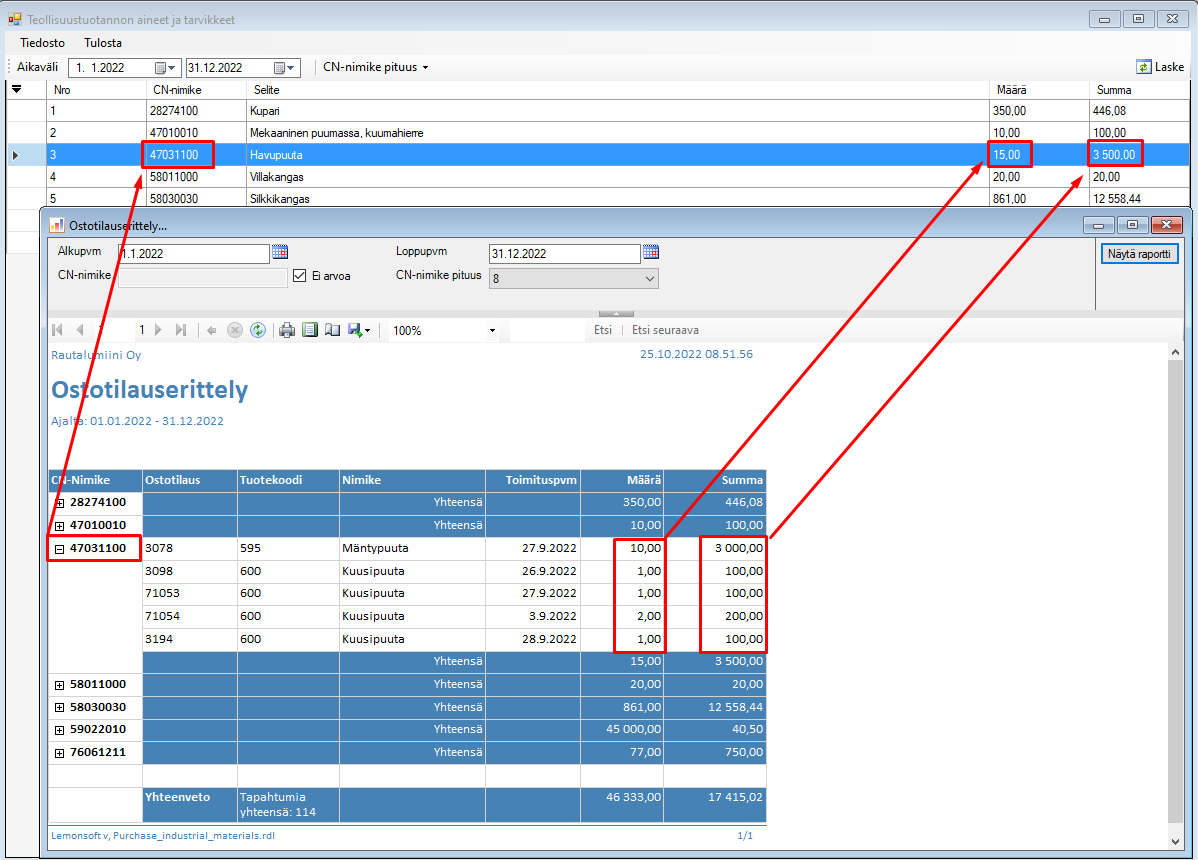Open the Alkupvm calendar picker

(280, 252)
